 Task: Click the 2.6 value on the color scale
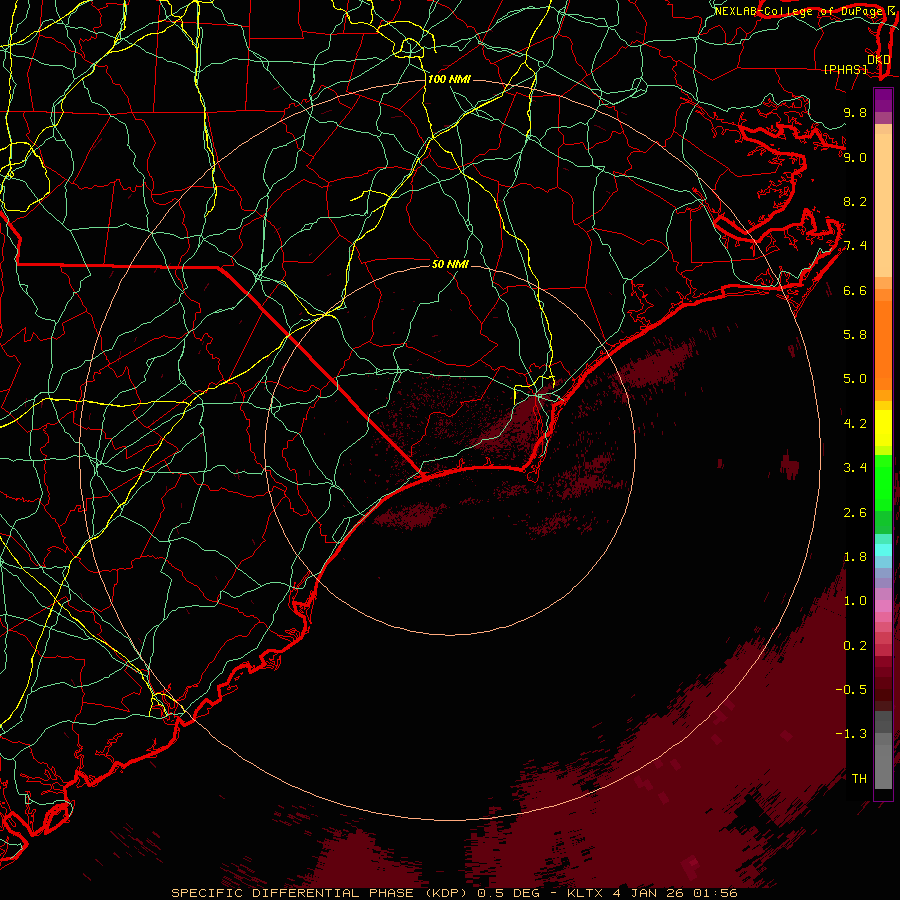click(x=855, y=513)
